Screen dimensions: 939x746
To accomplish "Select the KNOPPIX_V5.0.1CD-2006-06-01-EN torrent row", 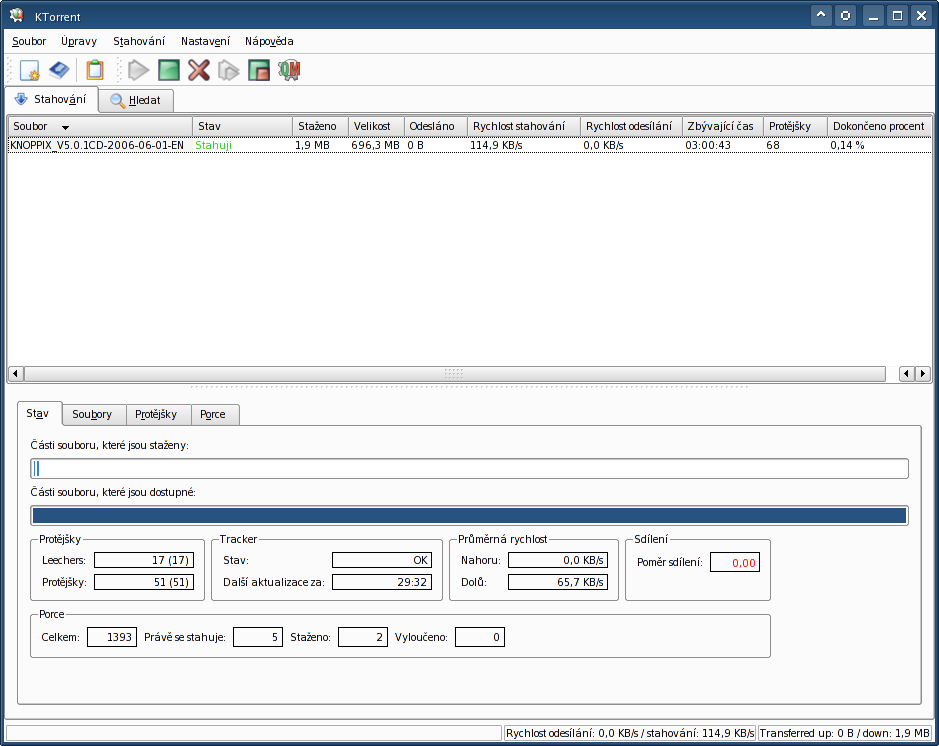I will tap(470, 145).
